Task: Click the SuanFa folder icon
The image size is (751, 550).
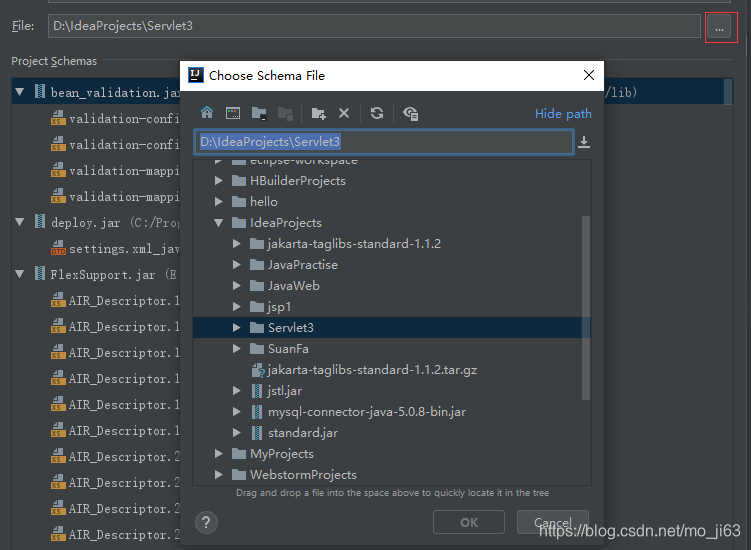Action: (257, 349)
